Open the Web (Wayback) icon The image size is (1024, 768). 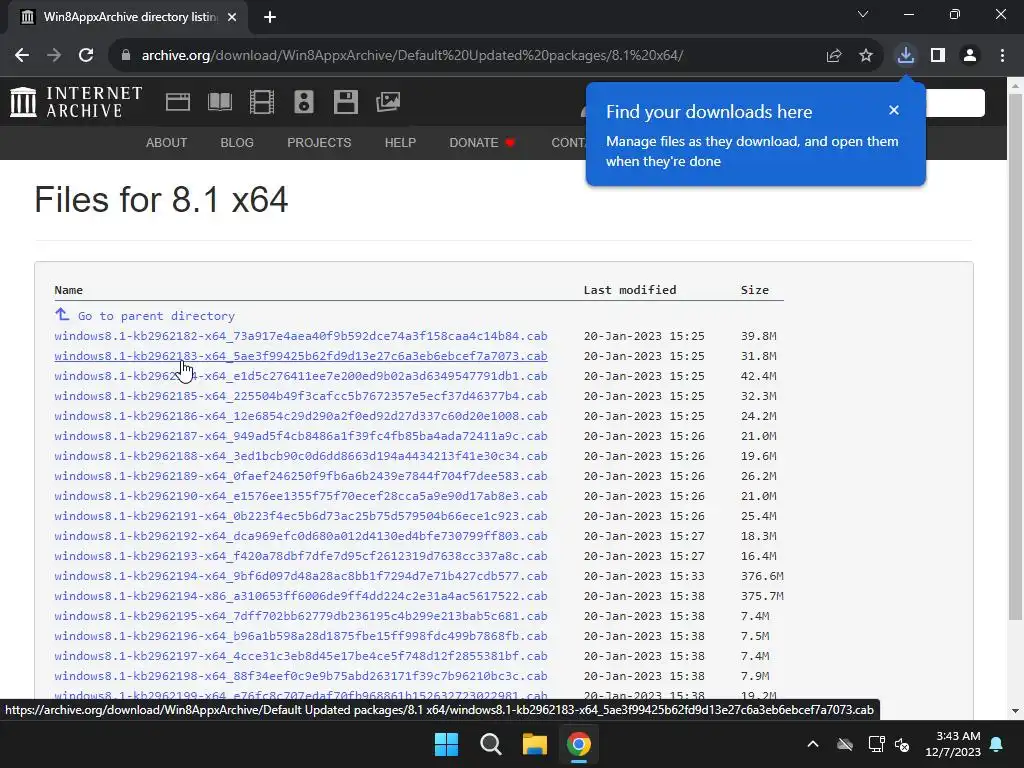(x=178, y=102)
